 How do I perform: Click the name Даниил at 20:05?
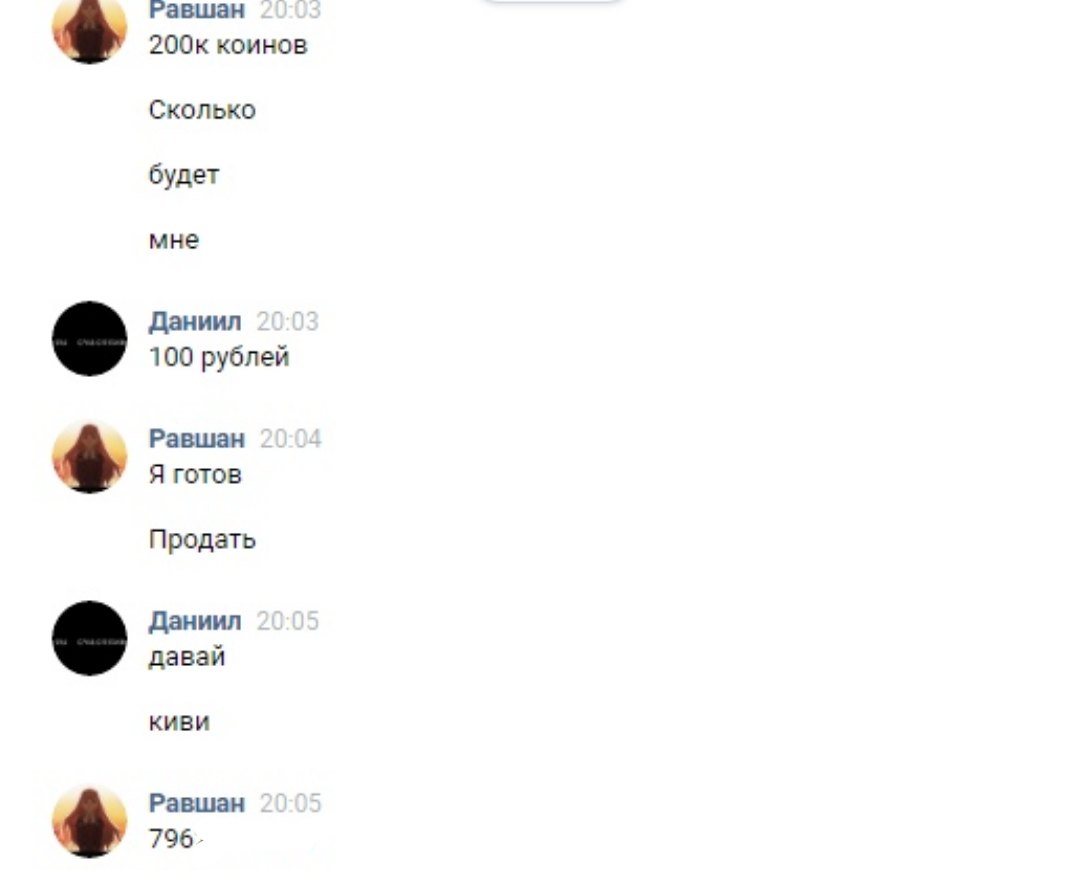[195, 621]
